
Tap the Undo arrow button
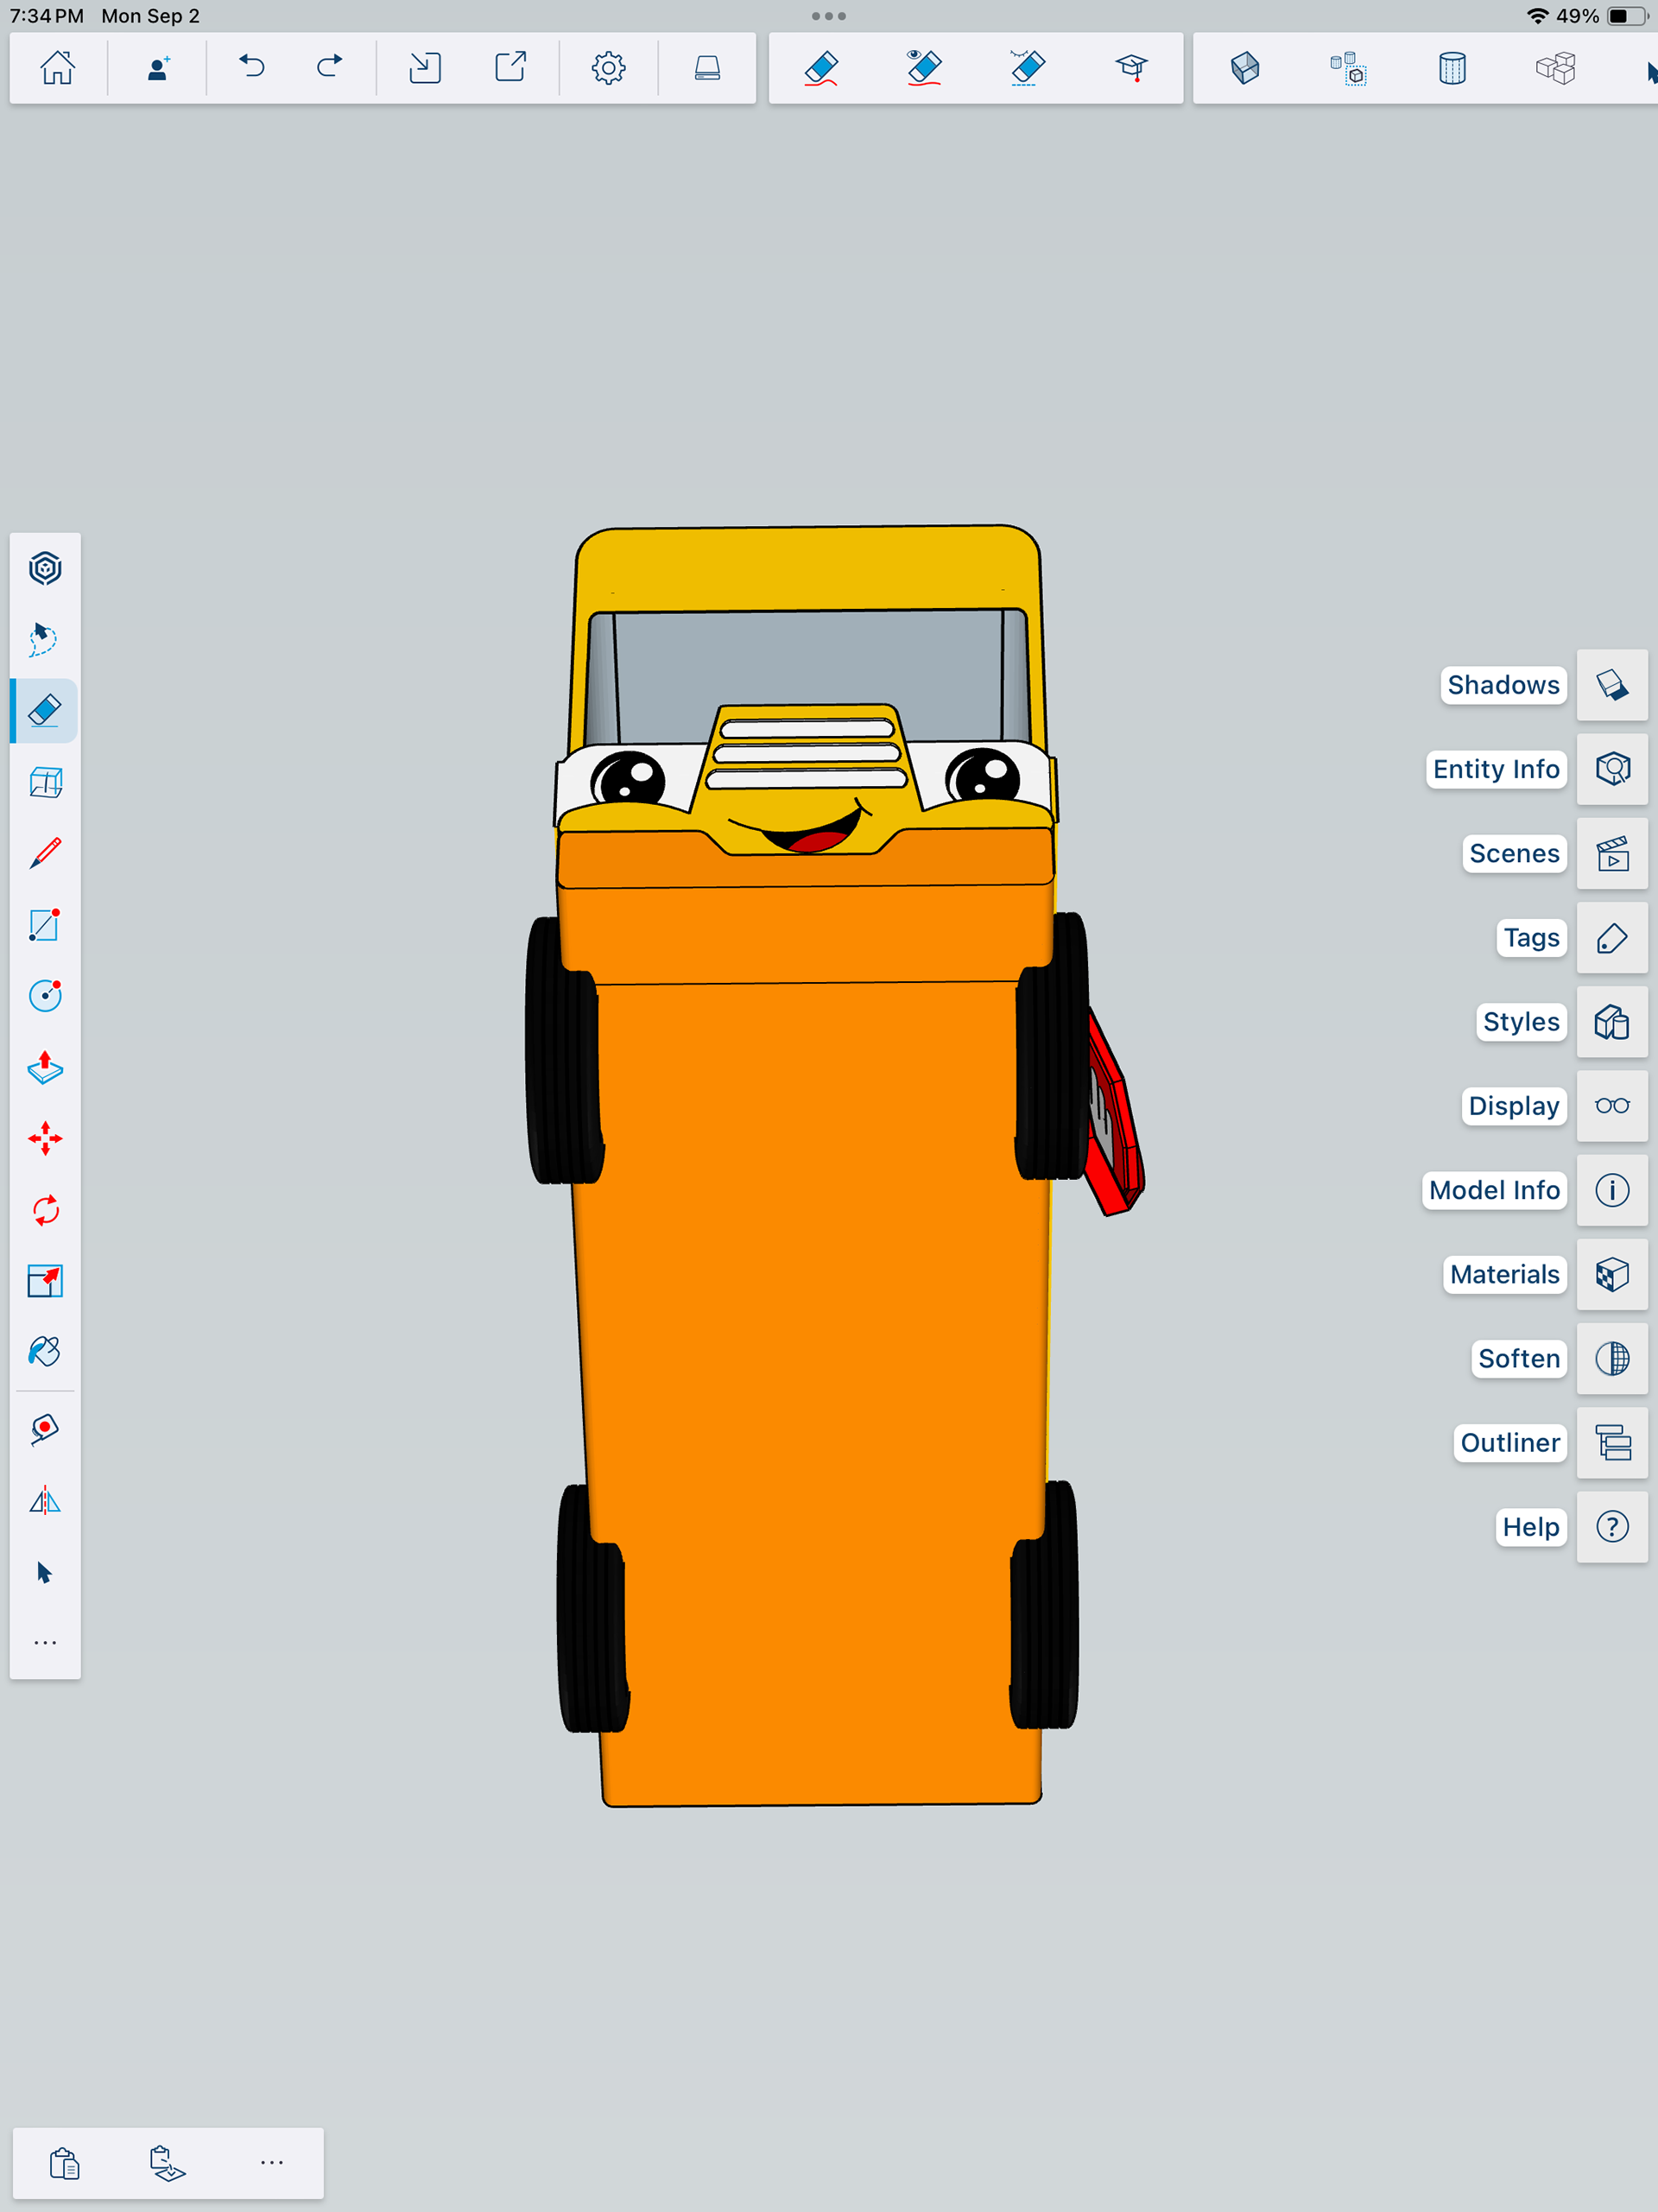(252, 68)
